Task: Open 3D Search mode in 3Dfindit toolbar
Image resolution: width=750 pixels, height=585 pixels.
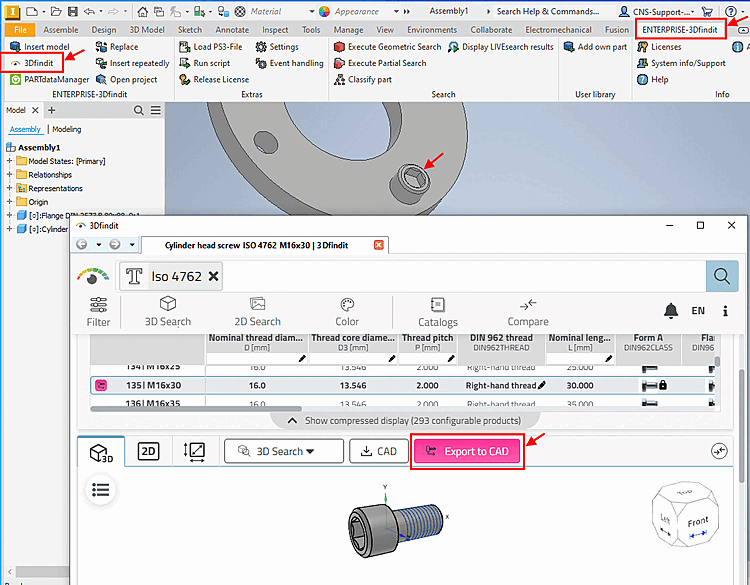Action: point(168,312)
